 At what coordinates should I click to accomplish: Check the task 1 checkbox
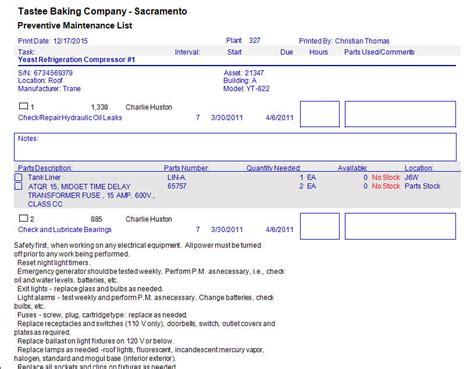23,106
